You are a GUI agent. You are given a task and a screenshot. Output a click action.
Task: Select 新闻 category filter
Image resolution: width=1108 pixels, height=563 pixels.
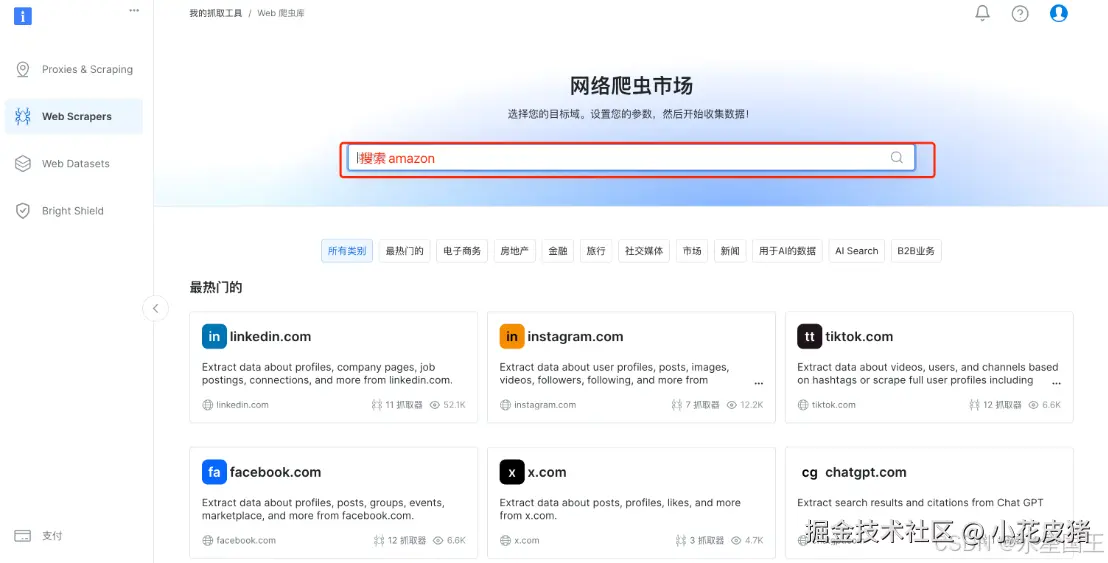730,251
